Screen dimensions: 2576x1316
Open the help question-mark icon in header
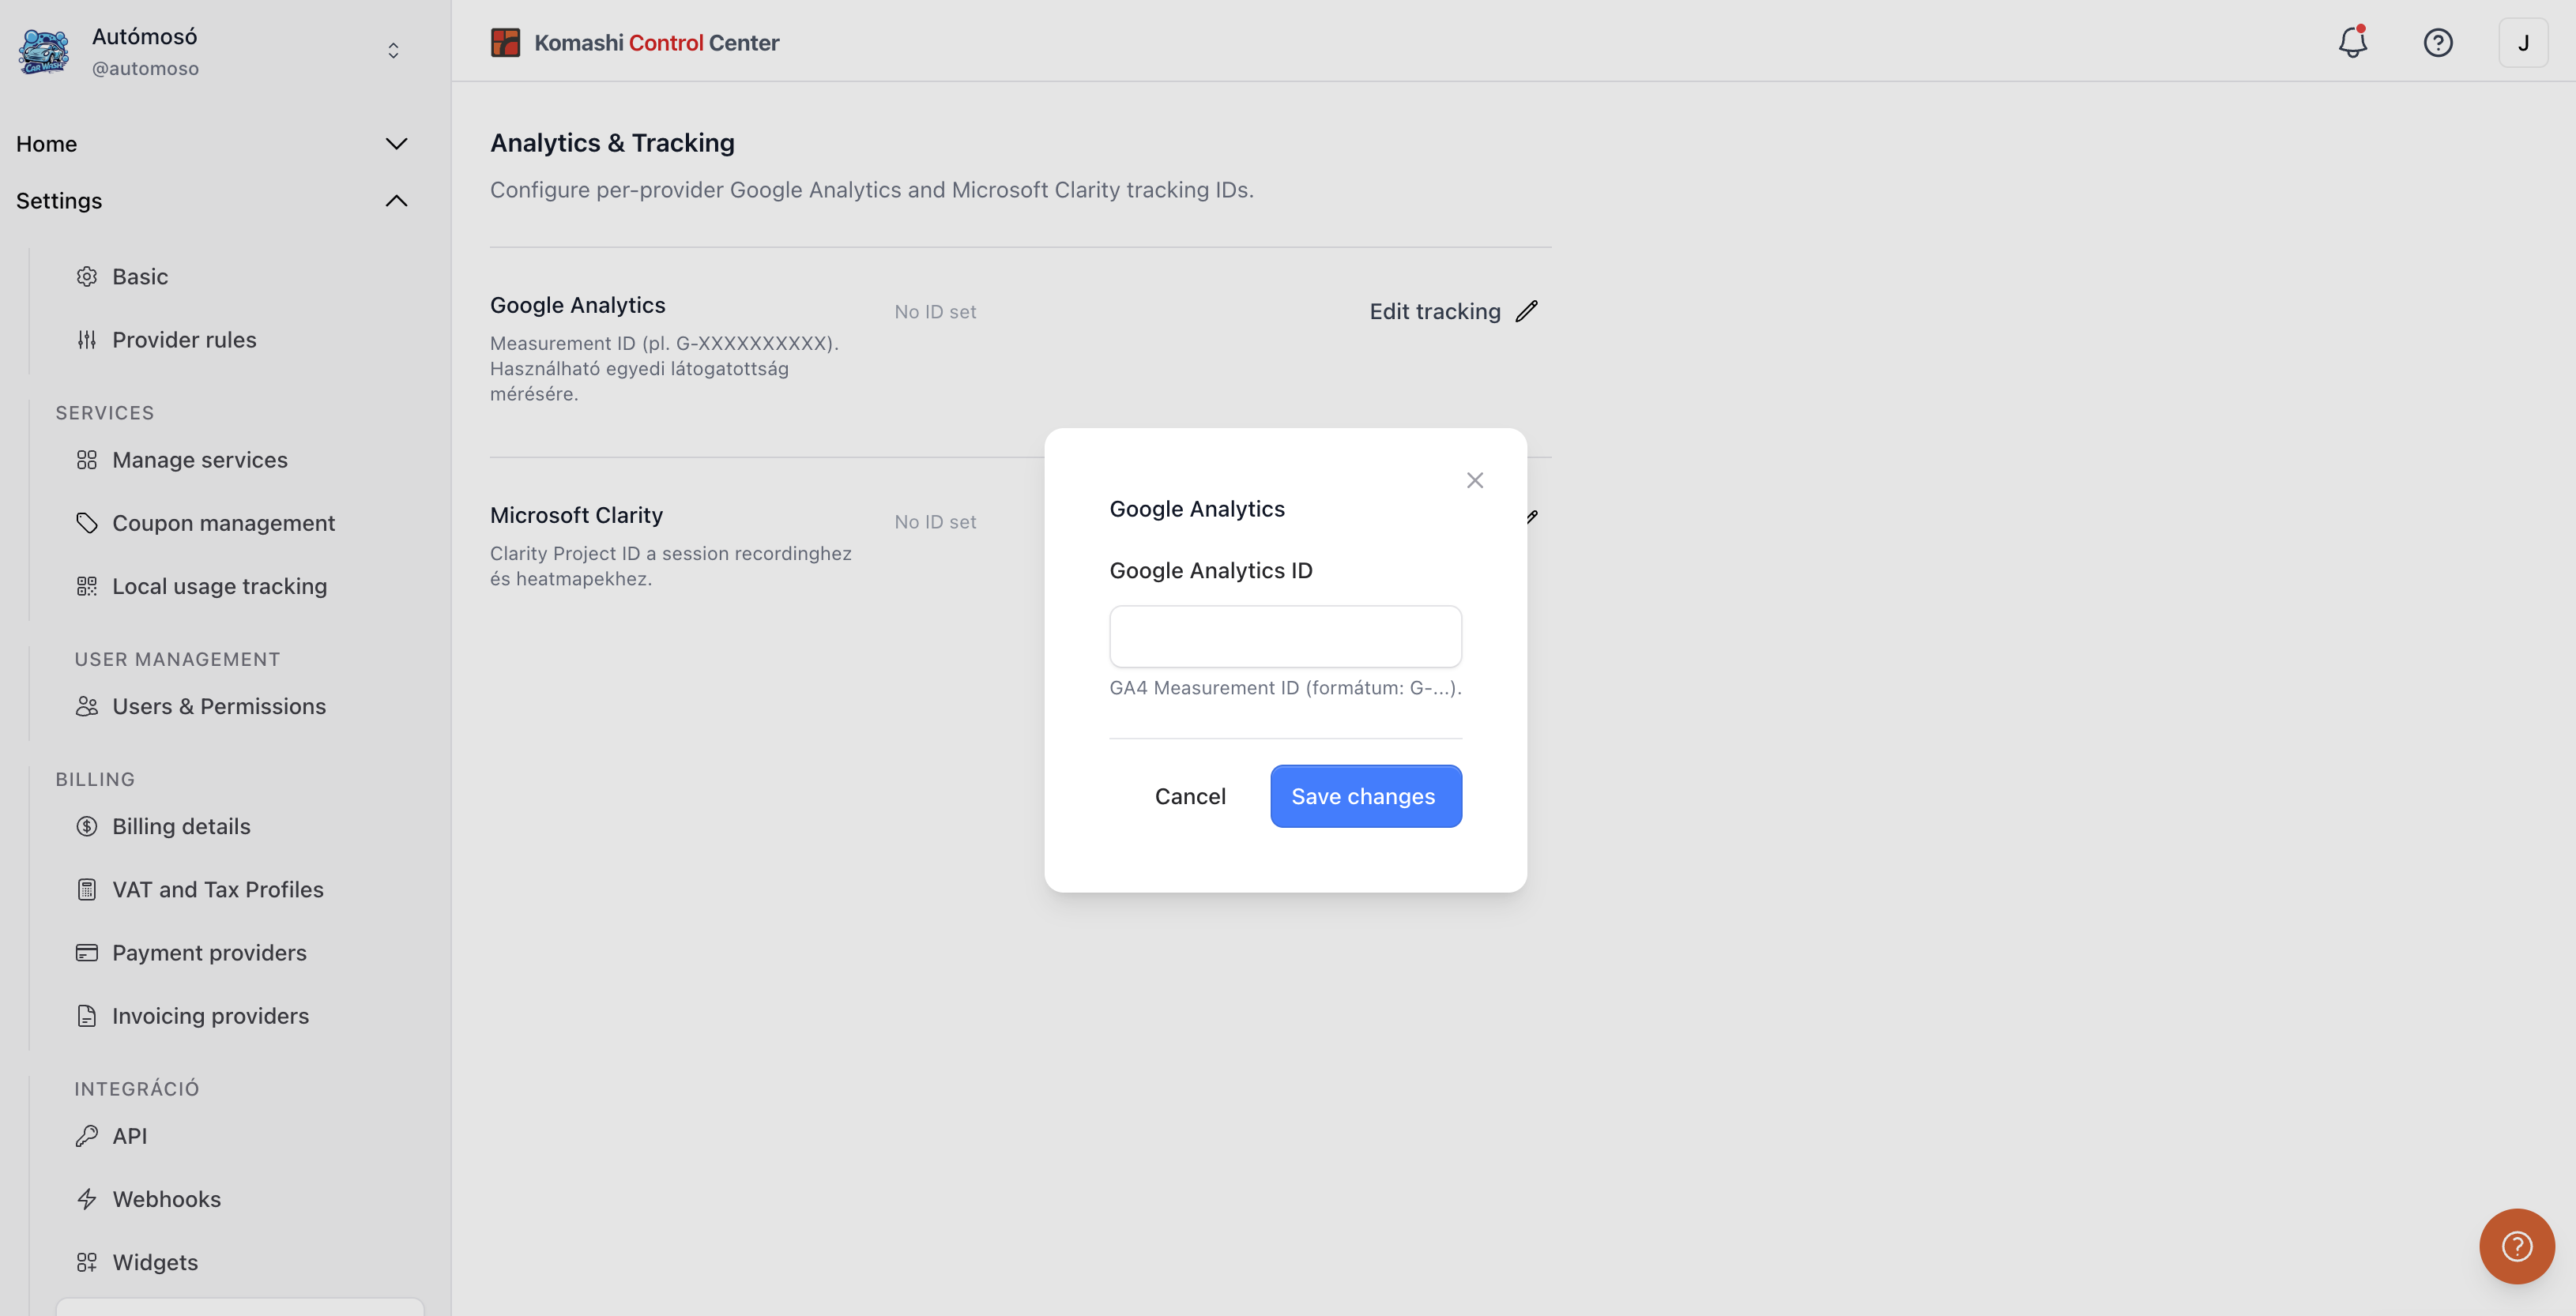[2437, 42]
